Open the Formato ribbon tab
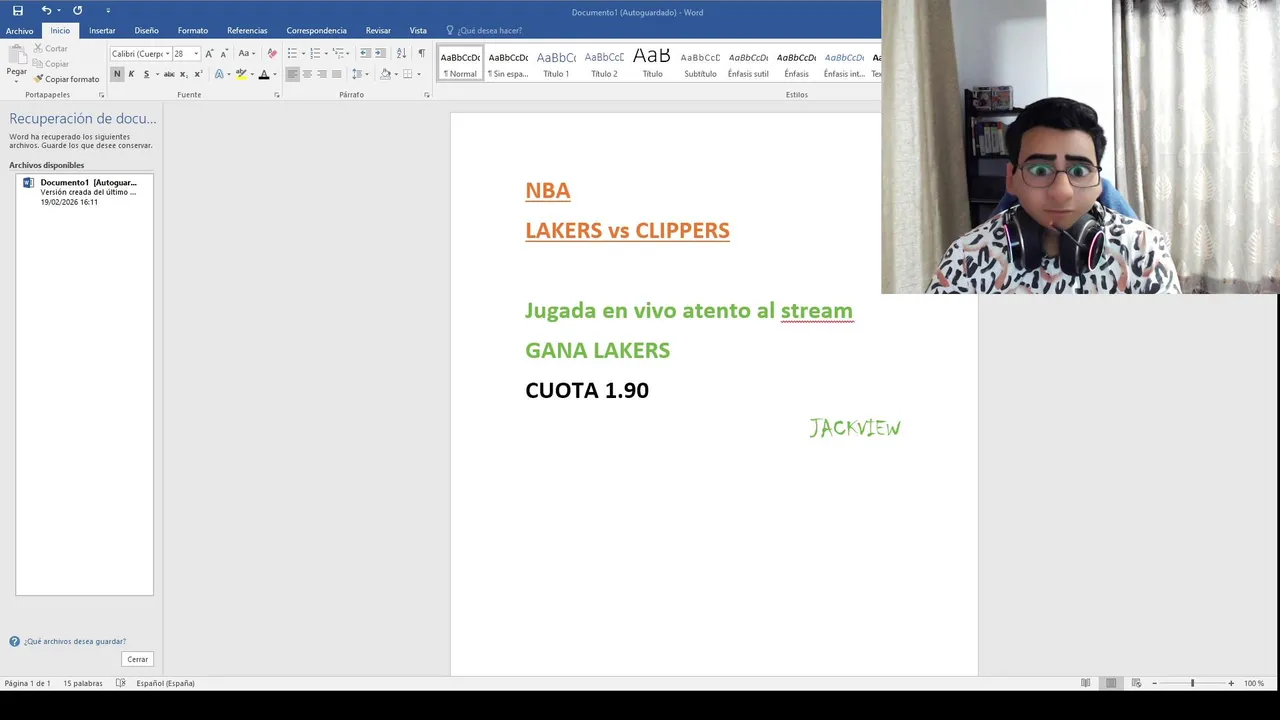The height and width of the screenshot is (720, 1280). [x=193, y=31]
